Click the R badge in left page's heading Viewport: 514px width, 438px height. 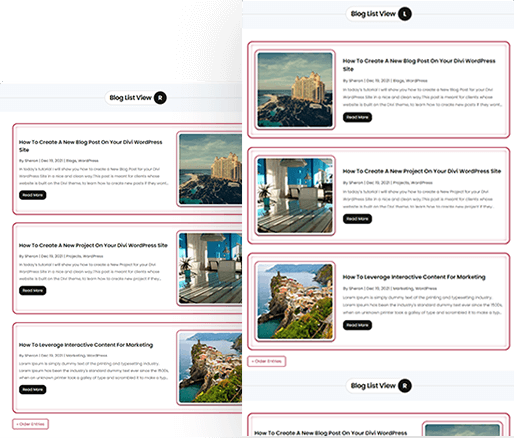pyautogui.click(x=160, y=98)
